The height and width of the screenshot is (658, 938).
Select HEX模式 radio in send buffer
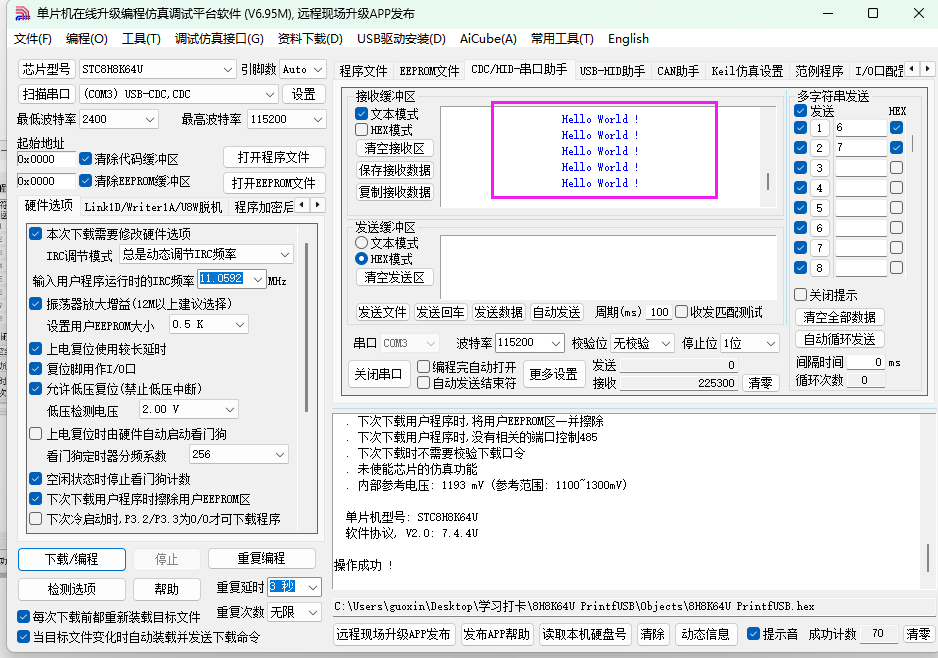[x=361, y=259]
